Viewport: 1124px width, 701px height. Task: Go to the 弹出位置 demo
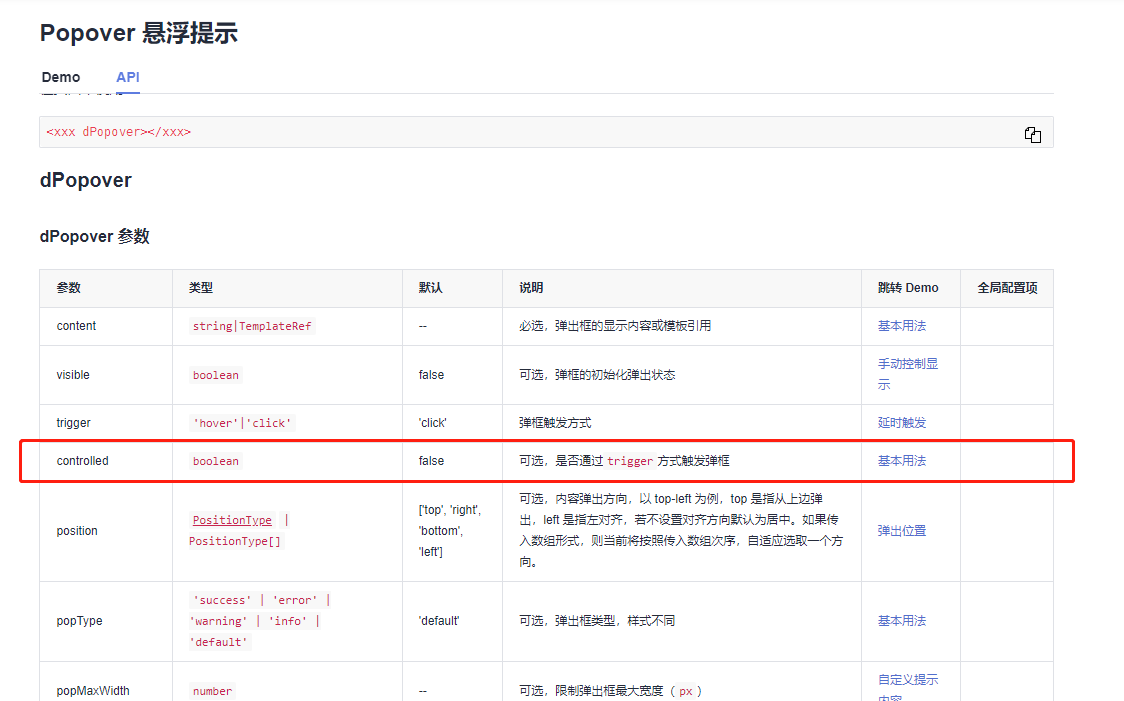[902, 531]
